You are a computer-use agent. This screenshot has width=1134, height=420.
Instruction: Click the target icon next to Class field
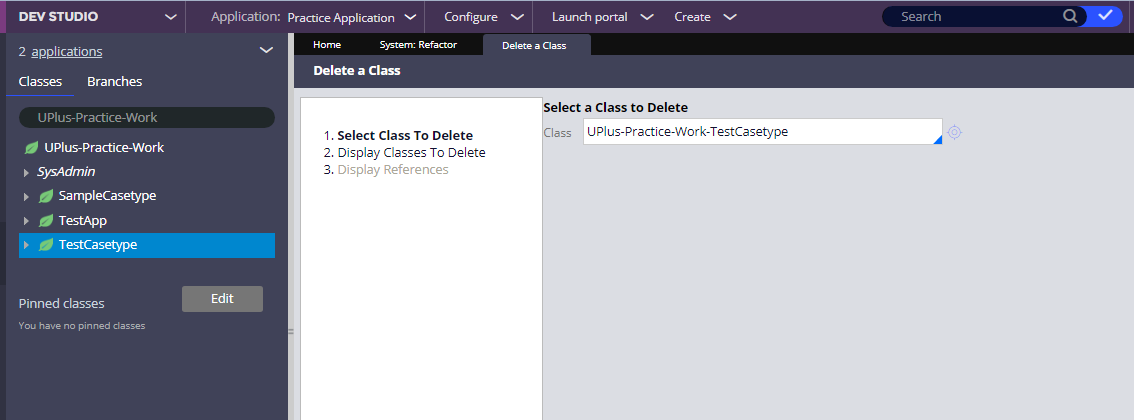click(955, 132)
